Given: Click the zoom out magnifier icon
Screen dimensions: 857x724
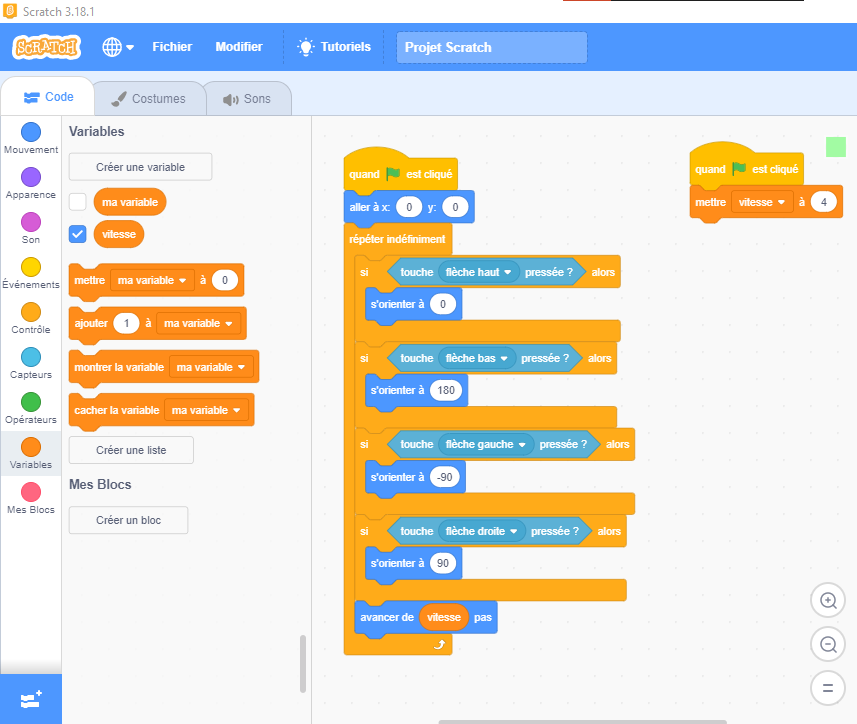Looking at the screenshot, I should 827,644.
